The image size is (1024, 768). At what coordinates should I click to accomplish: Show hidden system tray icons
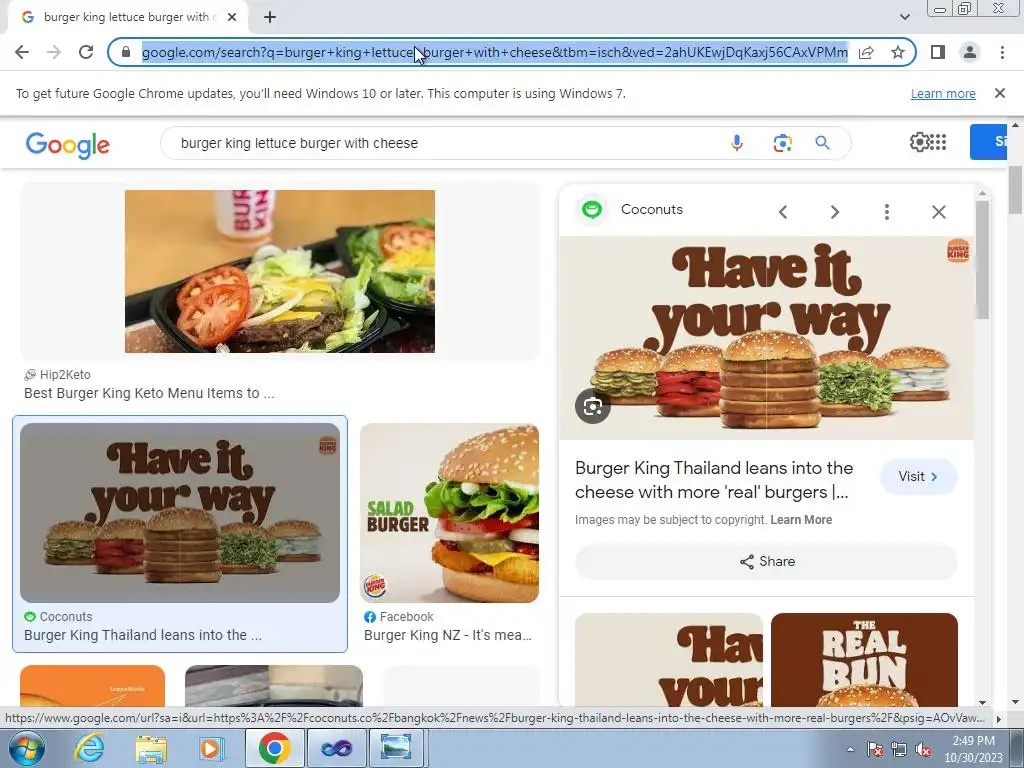[850, 749]
